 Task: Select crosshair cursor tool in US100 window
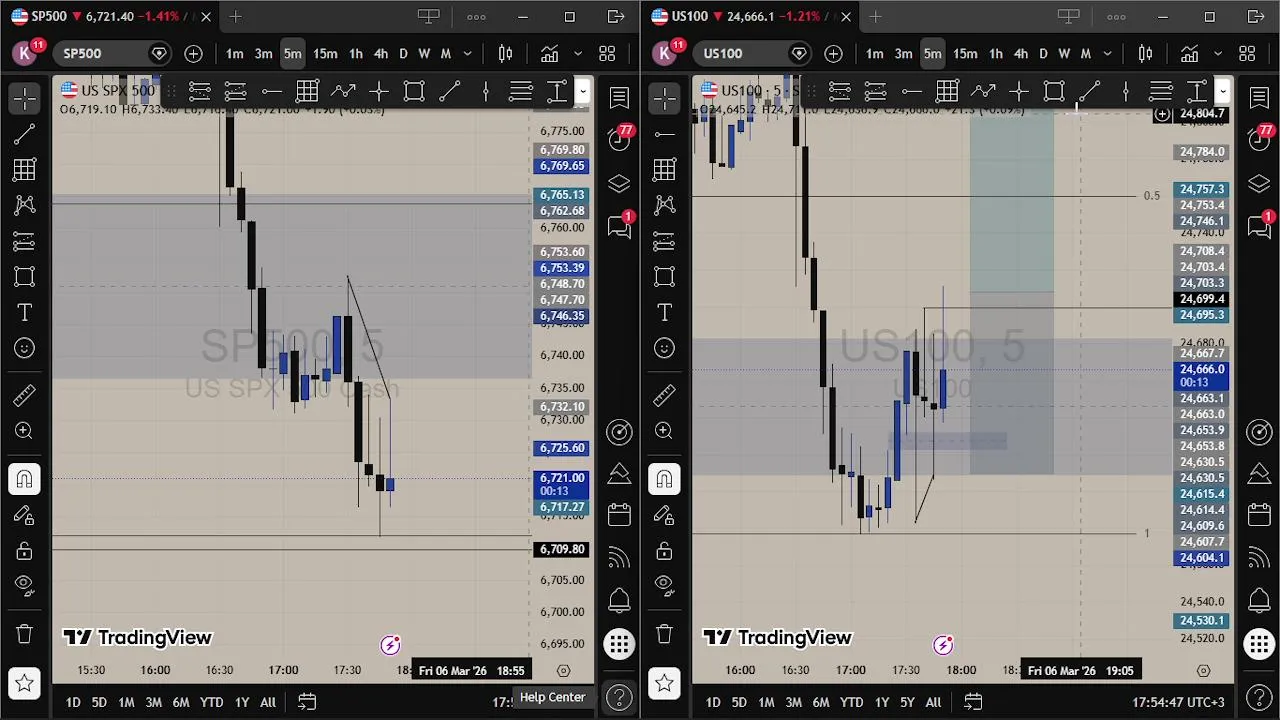(664, 98)
